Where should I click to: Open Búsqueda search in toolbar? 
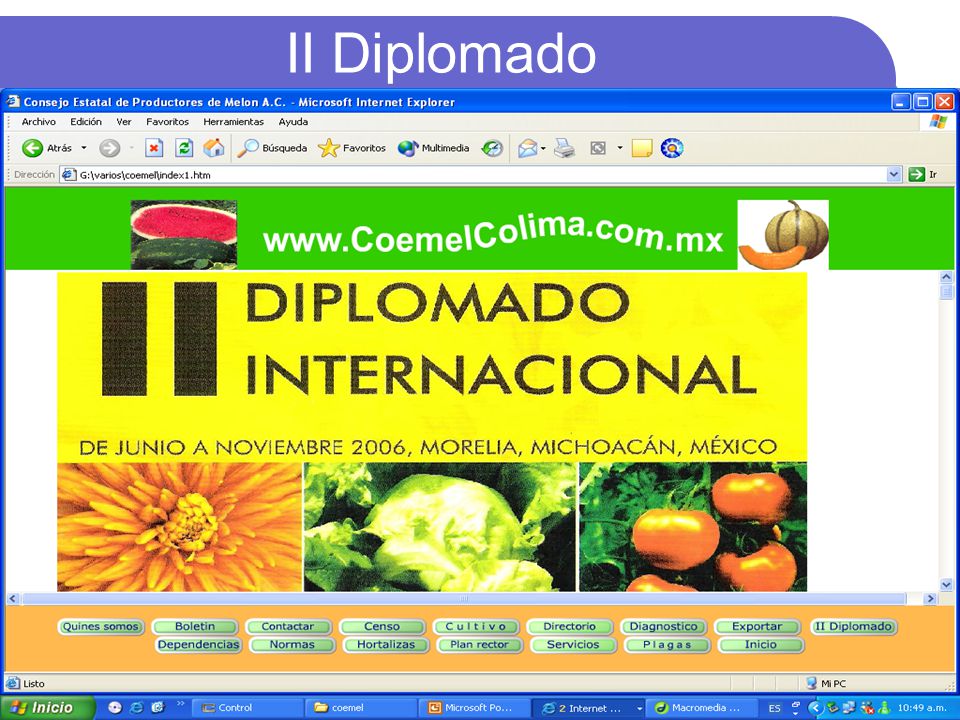pos(272,148)
